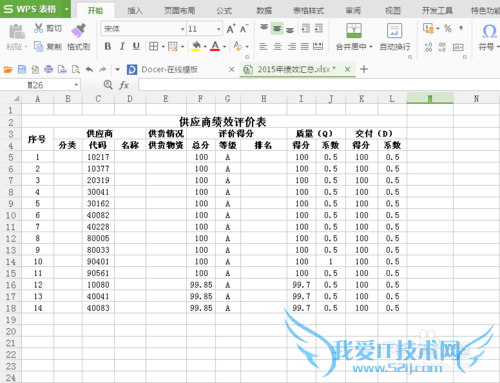Image resolution: width=500 pixels, height=383 pixels.
Task: Select column M header
Action: pos(430,99)
